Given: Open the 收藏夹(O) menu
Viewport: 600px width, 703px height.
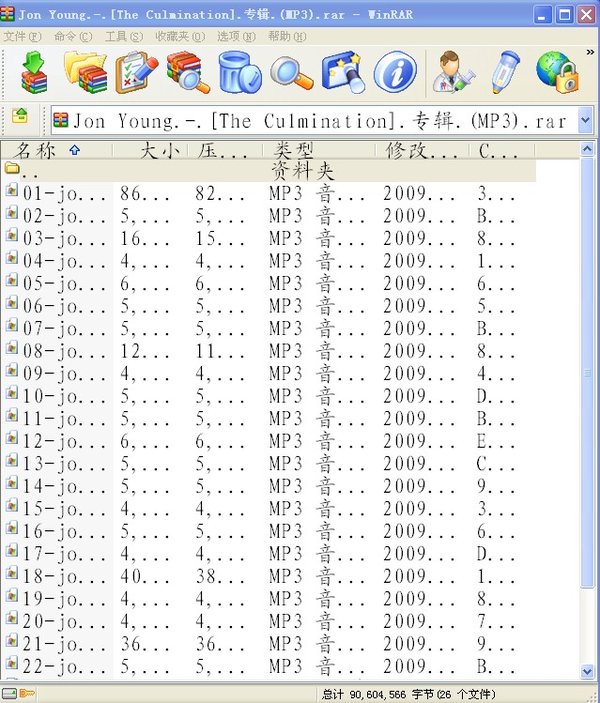Looking at the screenshot, I should (x=180, y=36).
